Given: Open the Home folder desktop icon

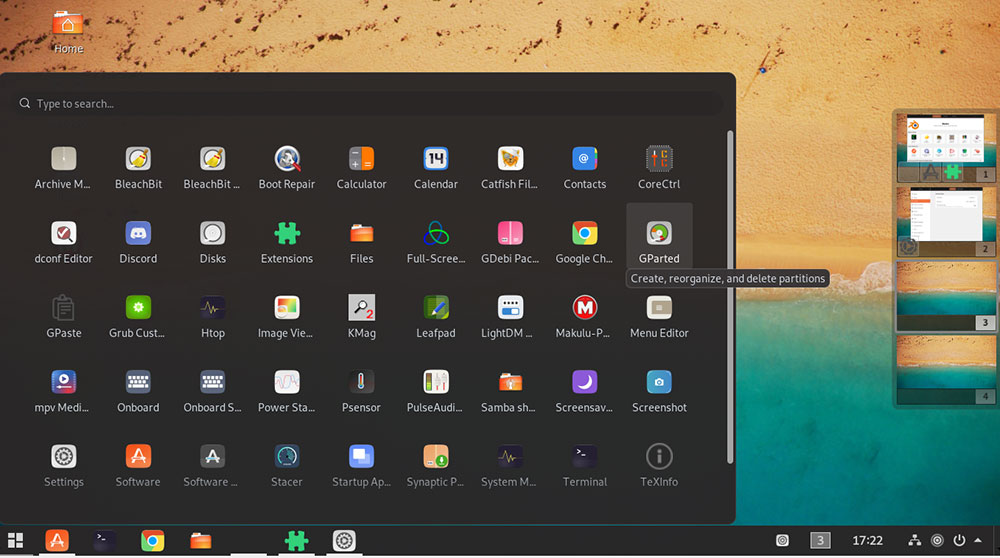Looking at the screenshot, I should point(68,32).
